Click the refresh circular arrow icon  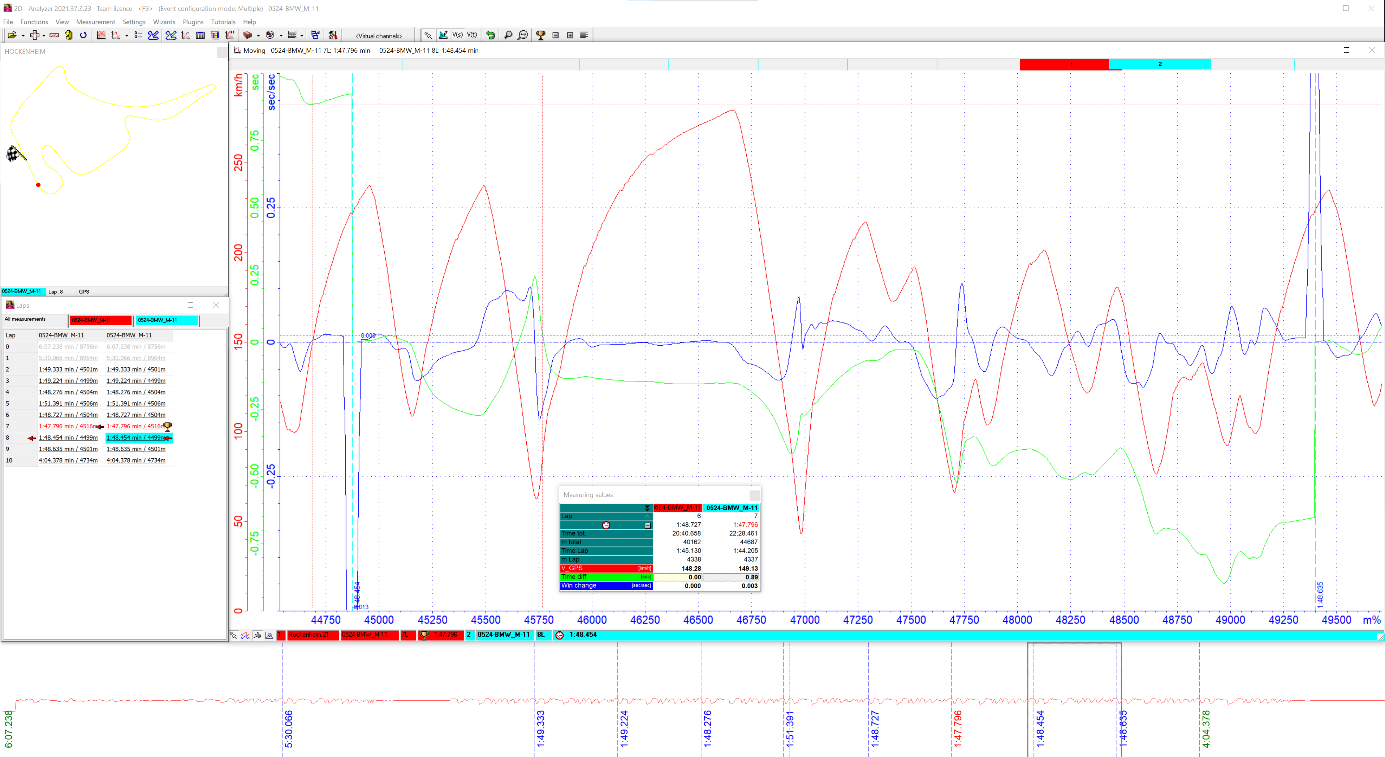click(x=83, y=35)
